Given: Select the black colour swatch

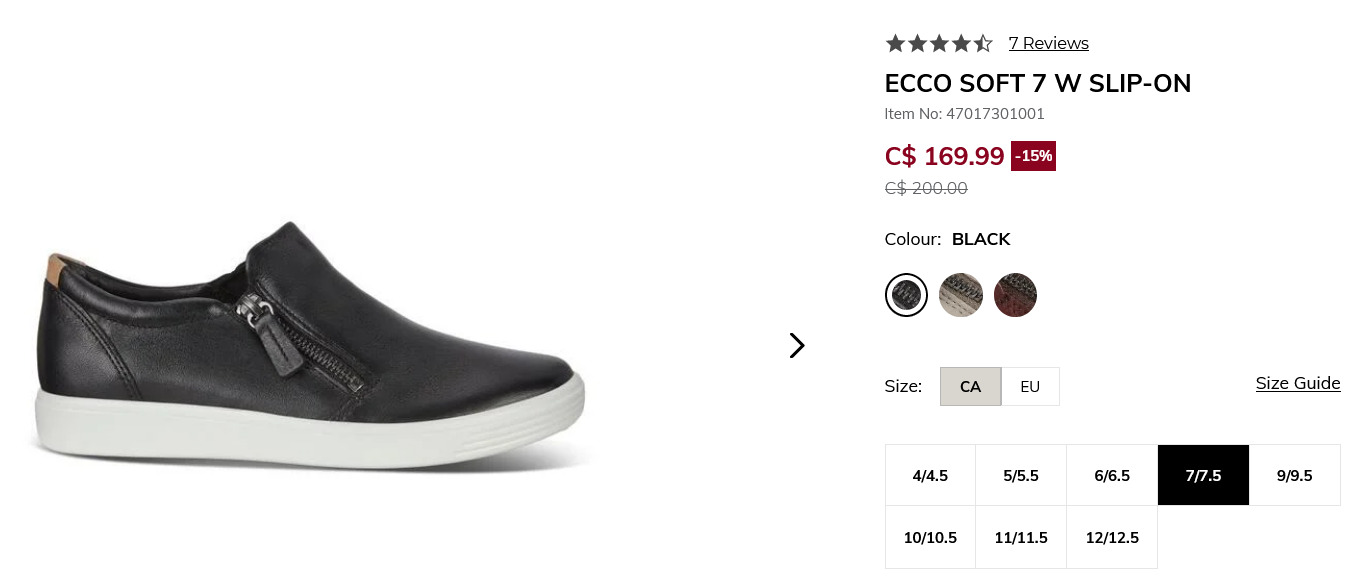Looking at the screenshot, I should point(906,295).
